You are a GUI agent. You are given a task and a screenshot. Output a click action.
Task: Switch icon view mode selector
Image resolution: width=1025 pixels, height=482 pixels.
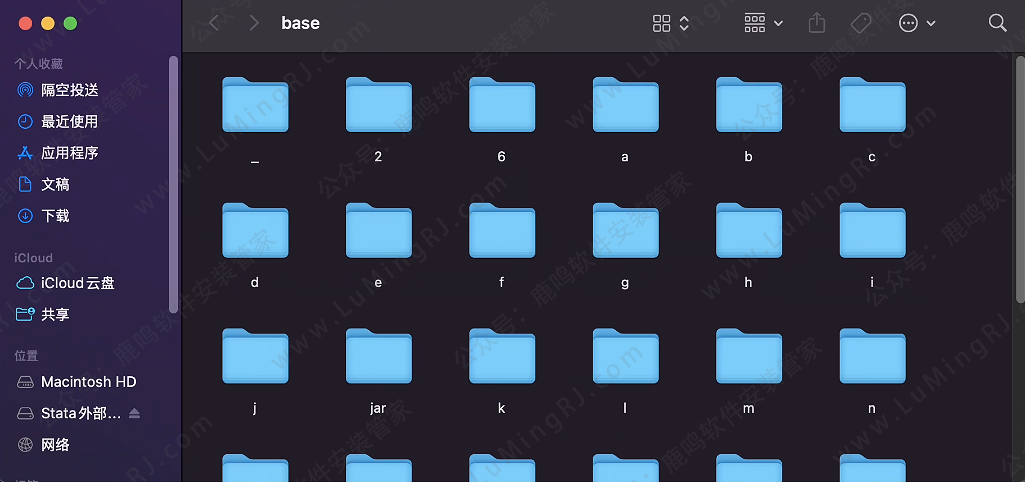[x=670, y=23]
